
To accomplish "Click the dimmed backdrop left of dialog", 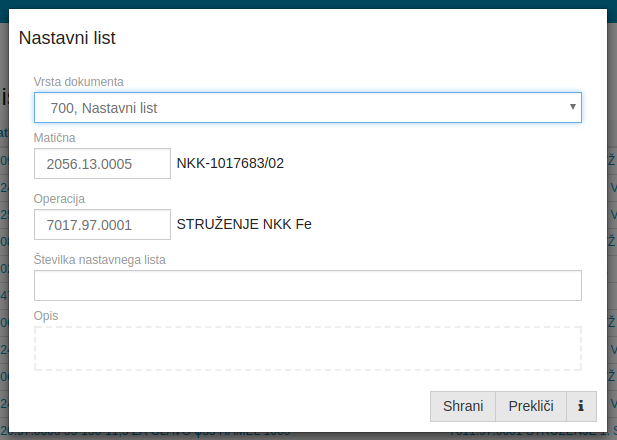I will [x=3, y=250].
